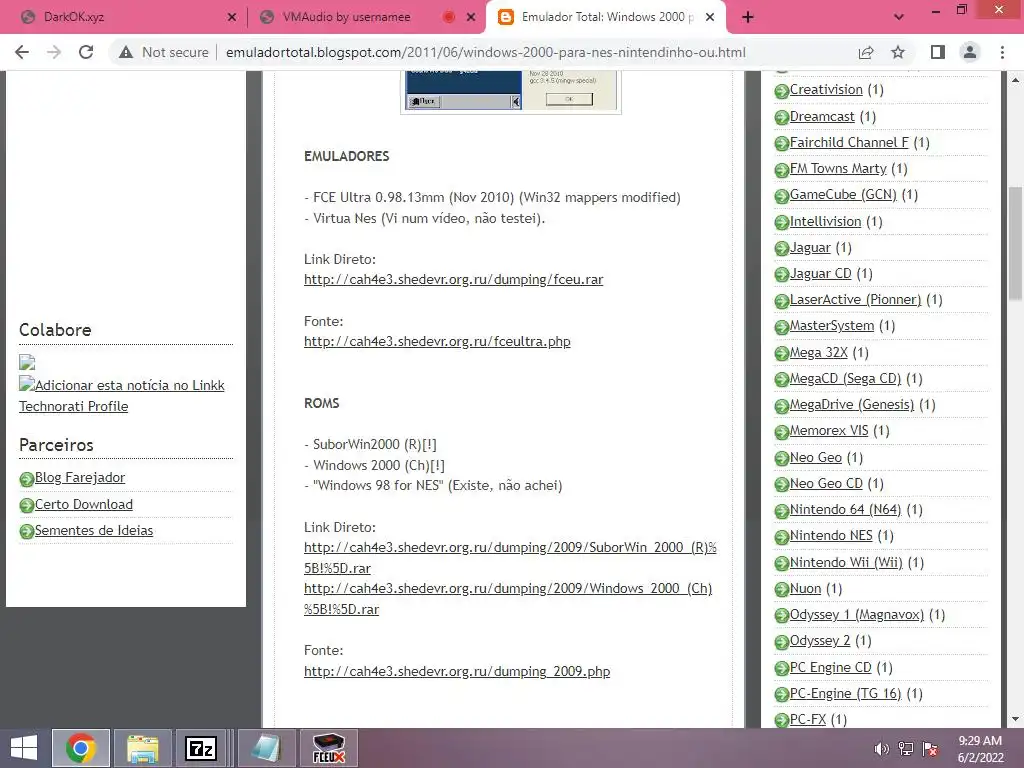Viewport: 1024px width, 768px height.
Task: Open the browser side panel
Action: [x=938, y=52]
